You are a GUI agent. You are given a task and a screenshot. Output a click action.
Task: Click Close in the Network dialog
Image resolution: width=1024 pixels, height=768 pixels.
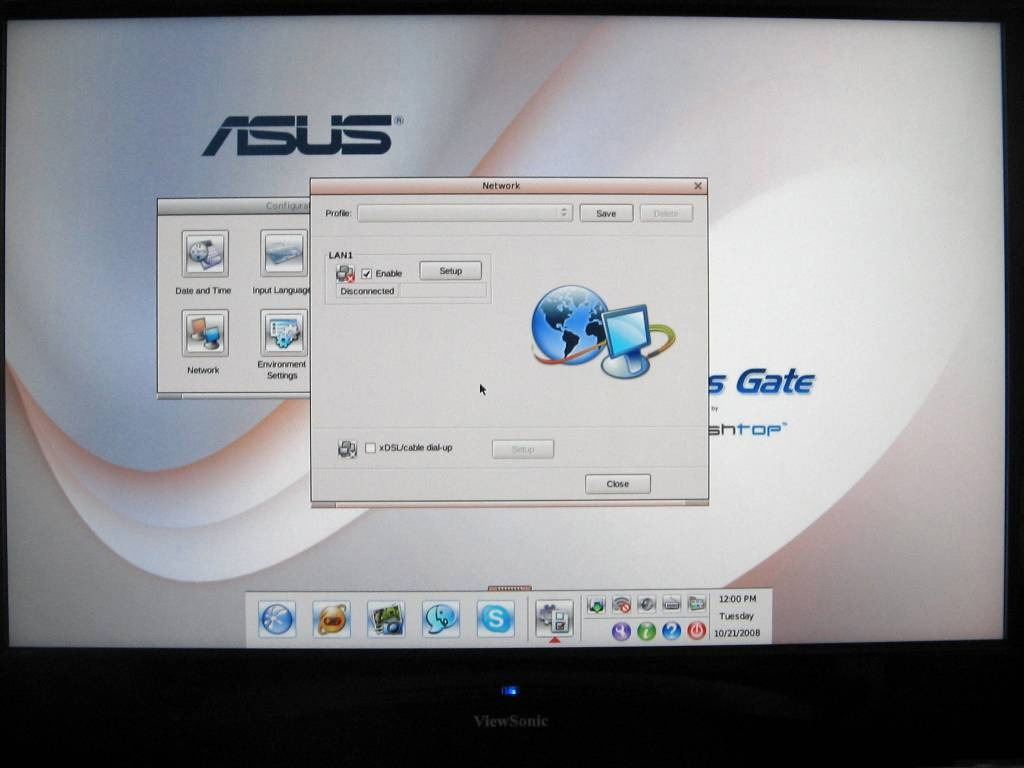(x=618, y=484)
